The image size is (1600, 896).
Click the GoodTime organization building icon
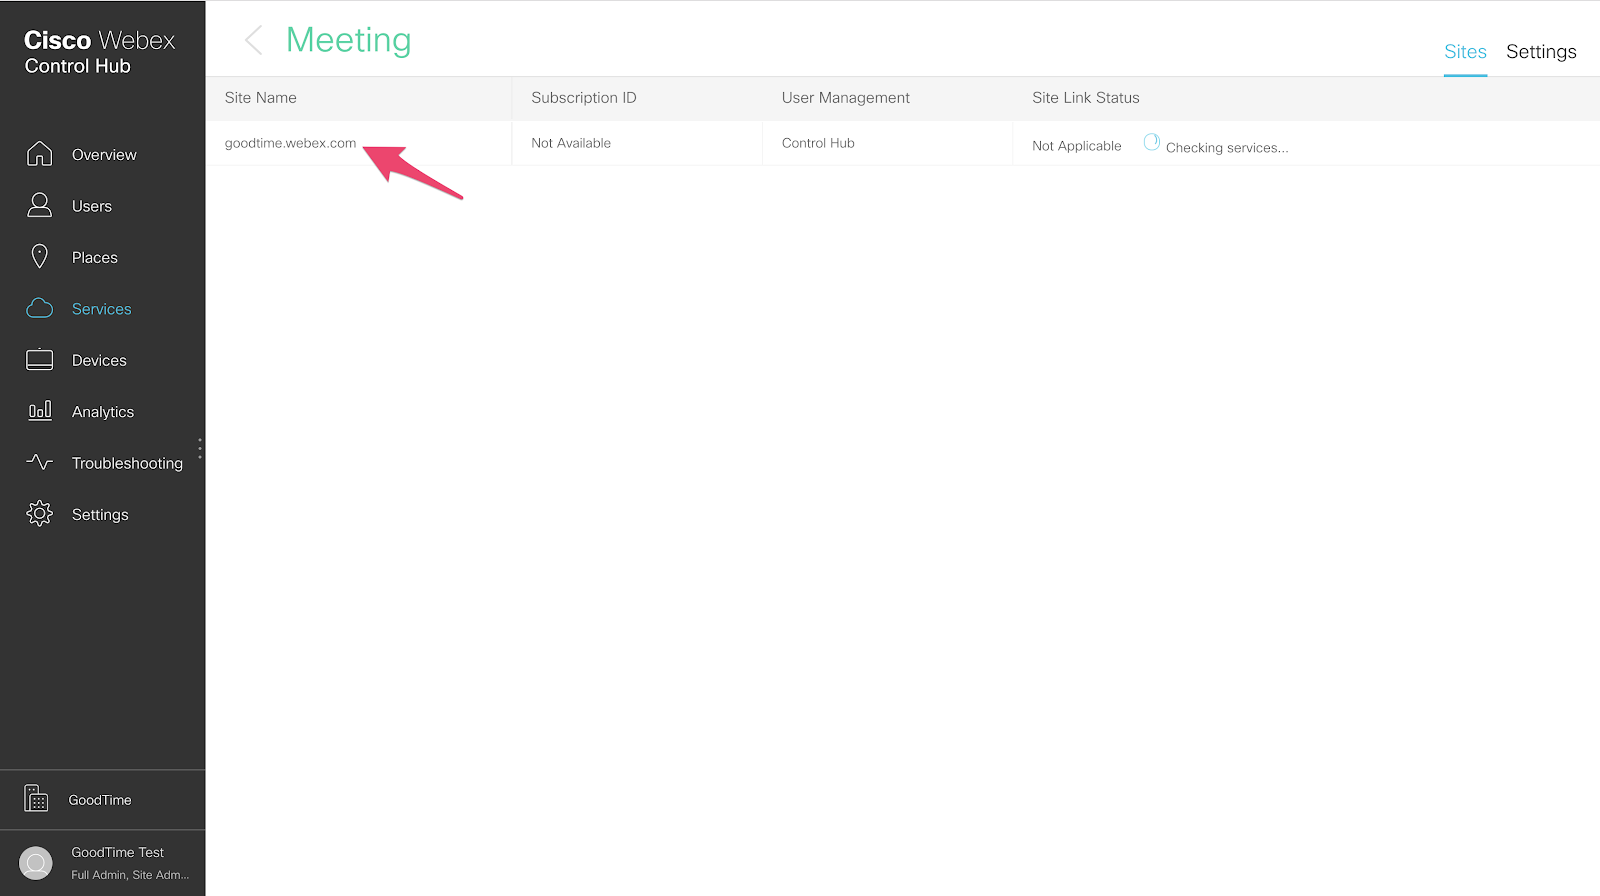(36, 799)
